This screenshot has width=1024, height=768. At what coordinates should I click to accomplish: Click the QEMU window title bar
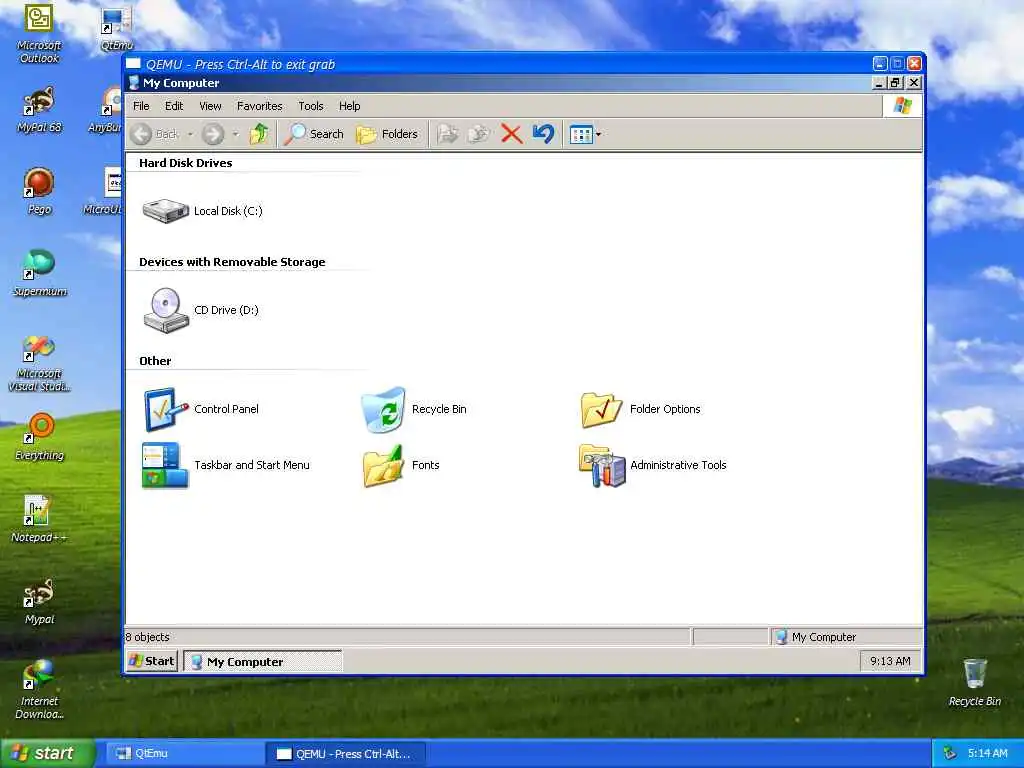[x=496, y=64]
